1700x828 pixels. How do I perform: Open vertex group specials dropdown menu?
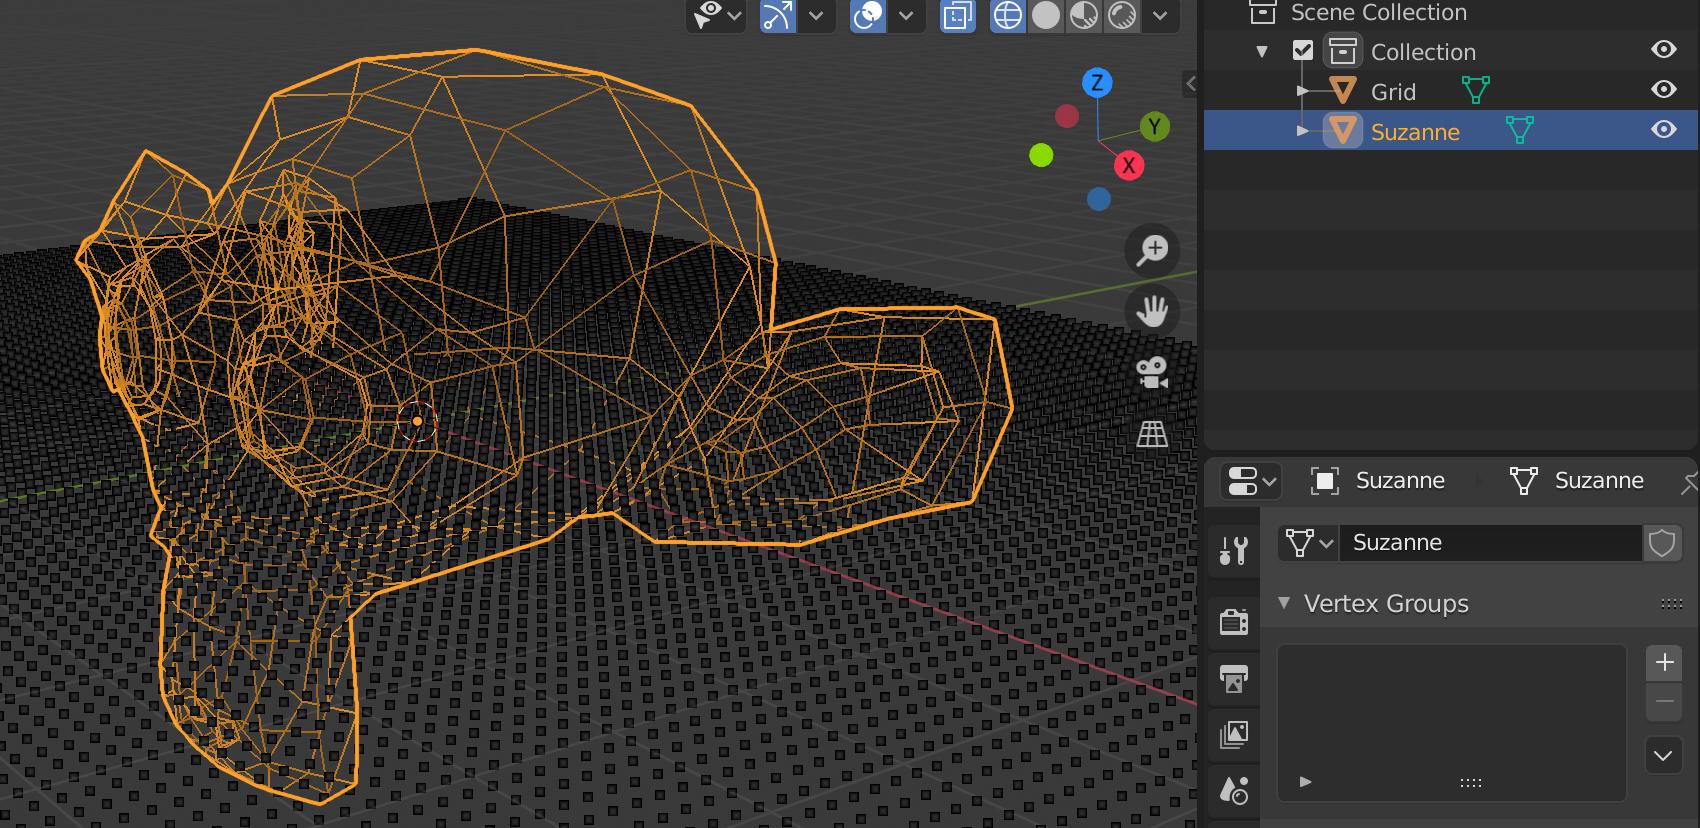(x=1663, y=755)
